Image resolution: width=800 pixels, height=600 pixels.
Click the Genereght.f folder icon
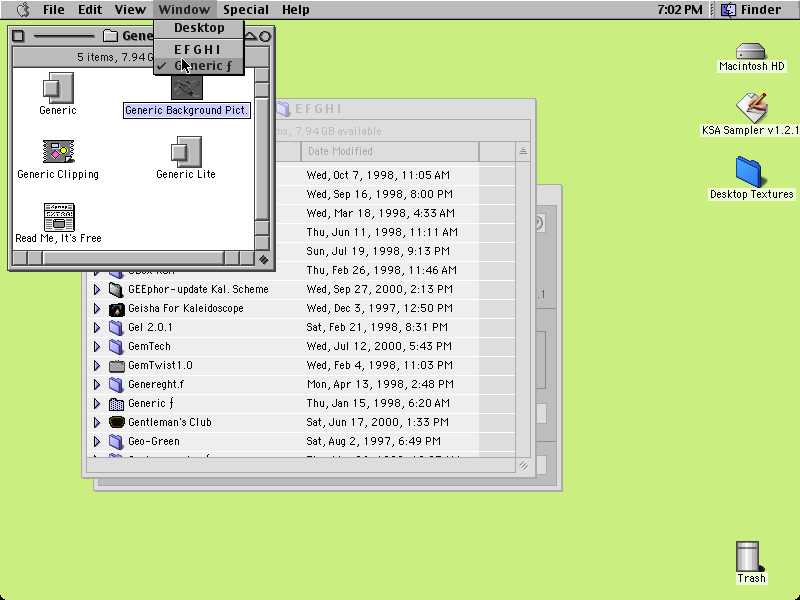(116, 385)
